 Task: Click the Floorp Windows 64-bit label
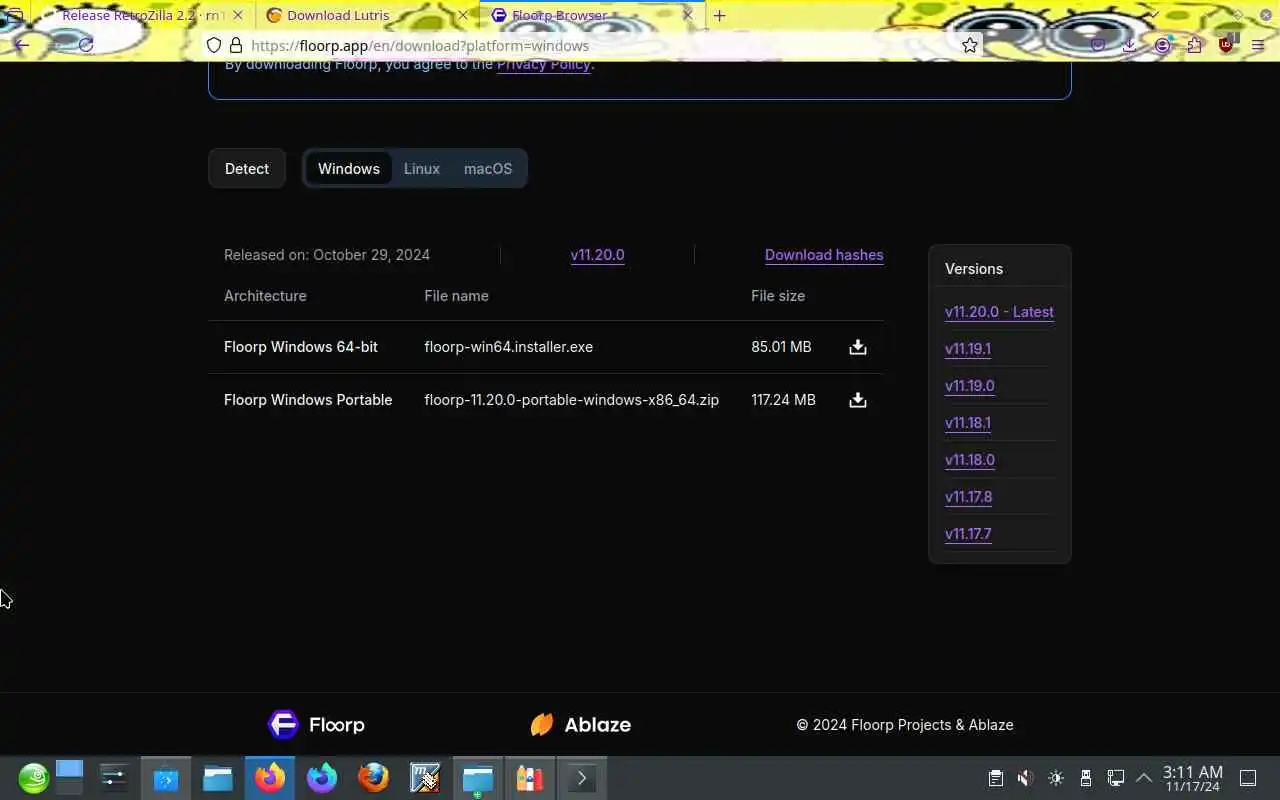(301, 347)
